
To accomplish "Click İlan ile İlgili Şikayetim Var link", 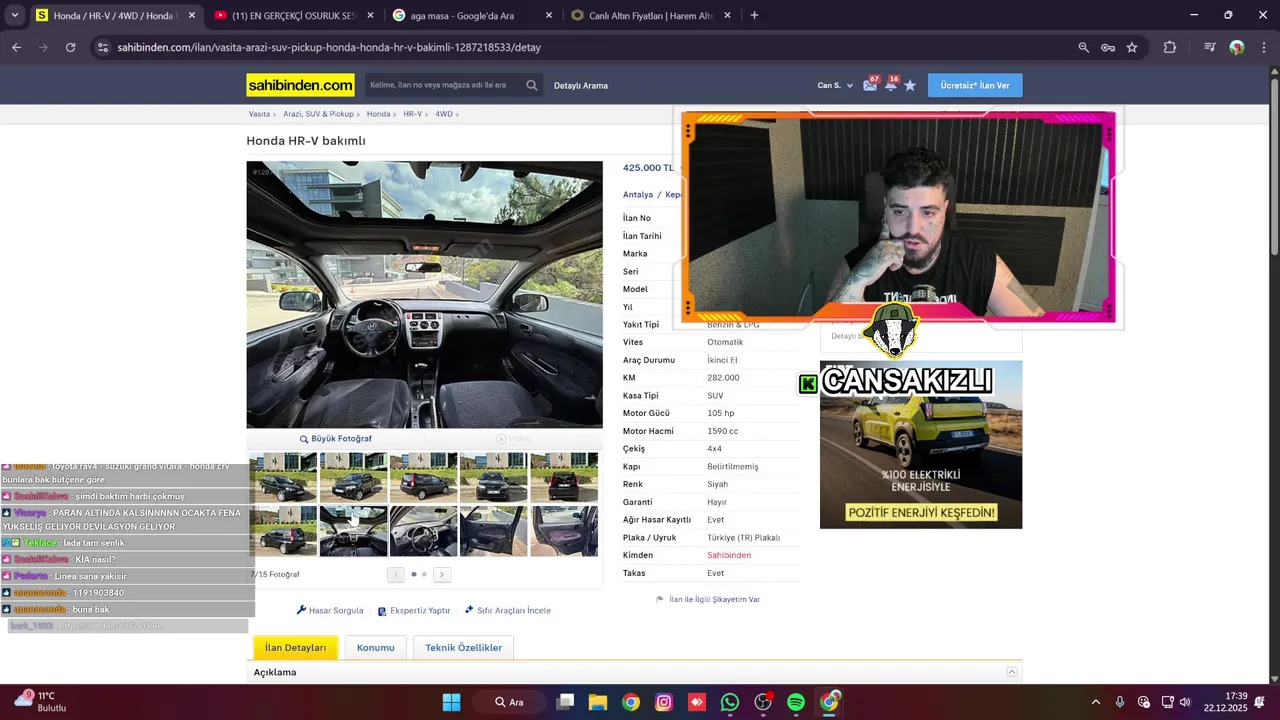I will click(x=708, y=599).
